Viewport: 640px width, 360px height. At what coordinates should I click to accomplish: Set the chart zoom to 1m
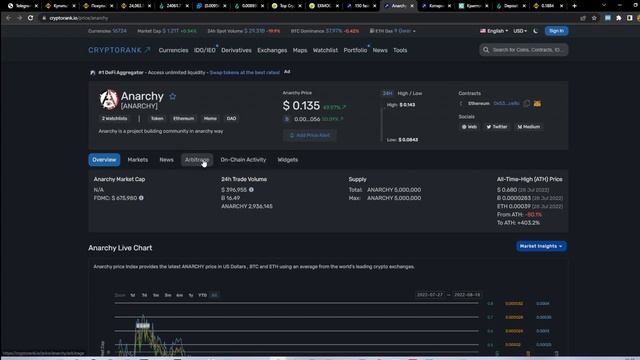[x=156, y=295]
